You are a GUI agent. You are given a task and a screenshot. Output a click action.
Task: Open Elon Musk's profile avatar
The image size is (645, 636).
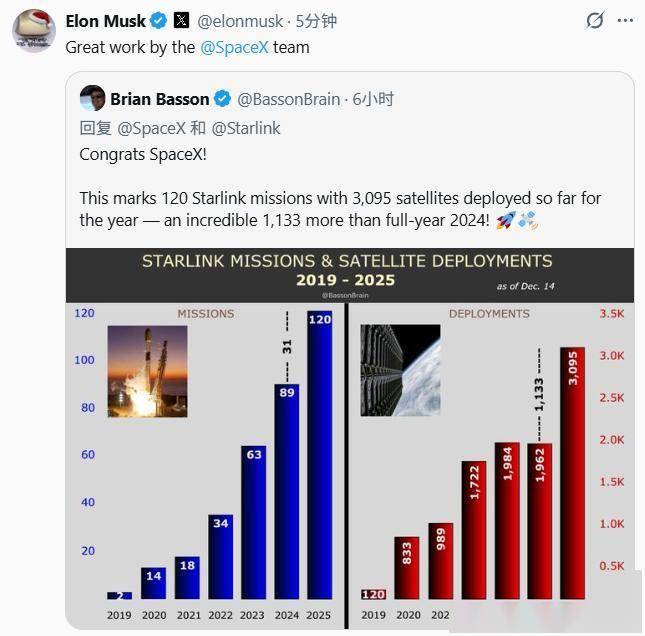click(33, 31)
